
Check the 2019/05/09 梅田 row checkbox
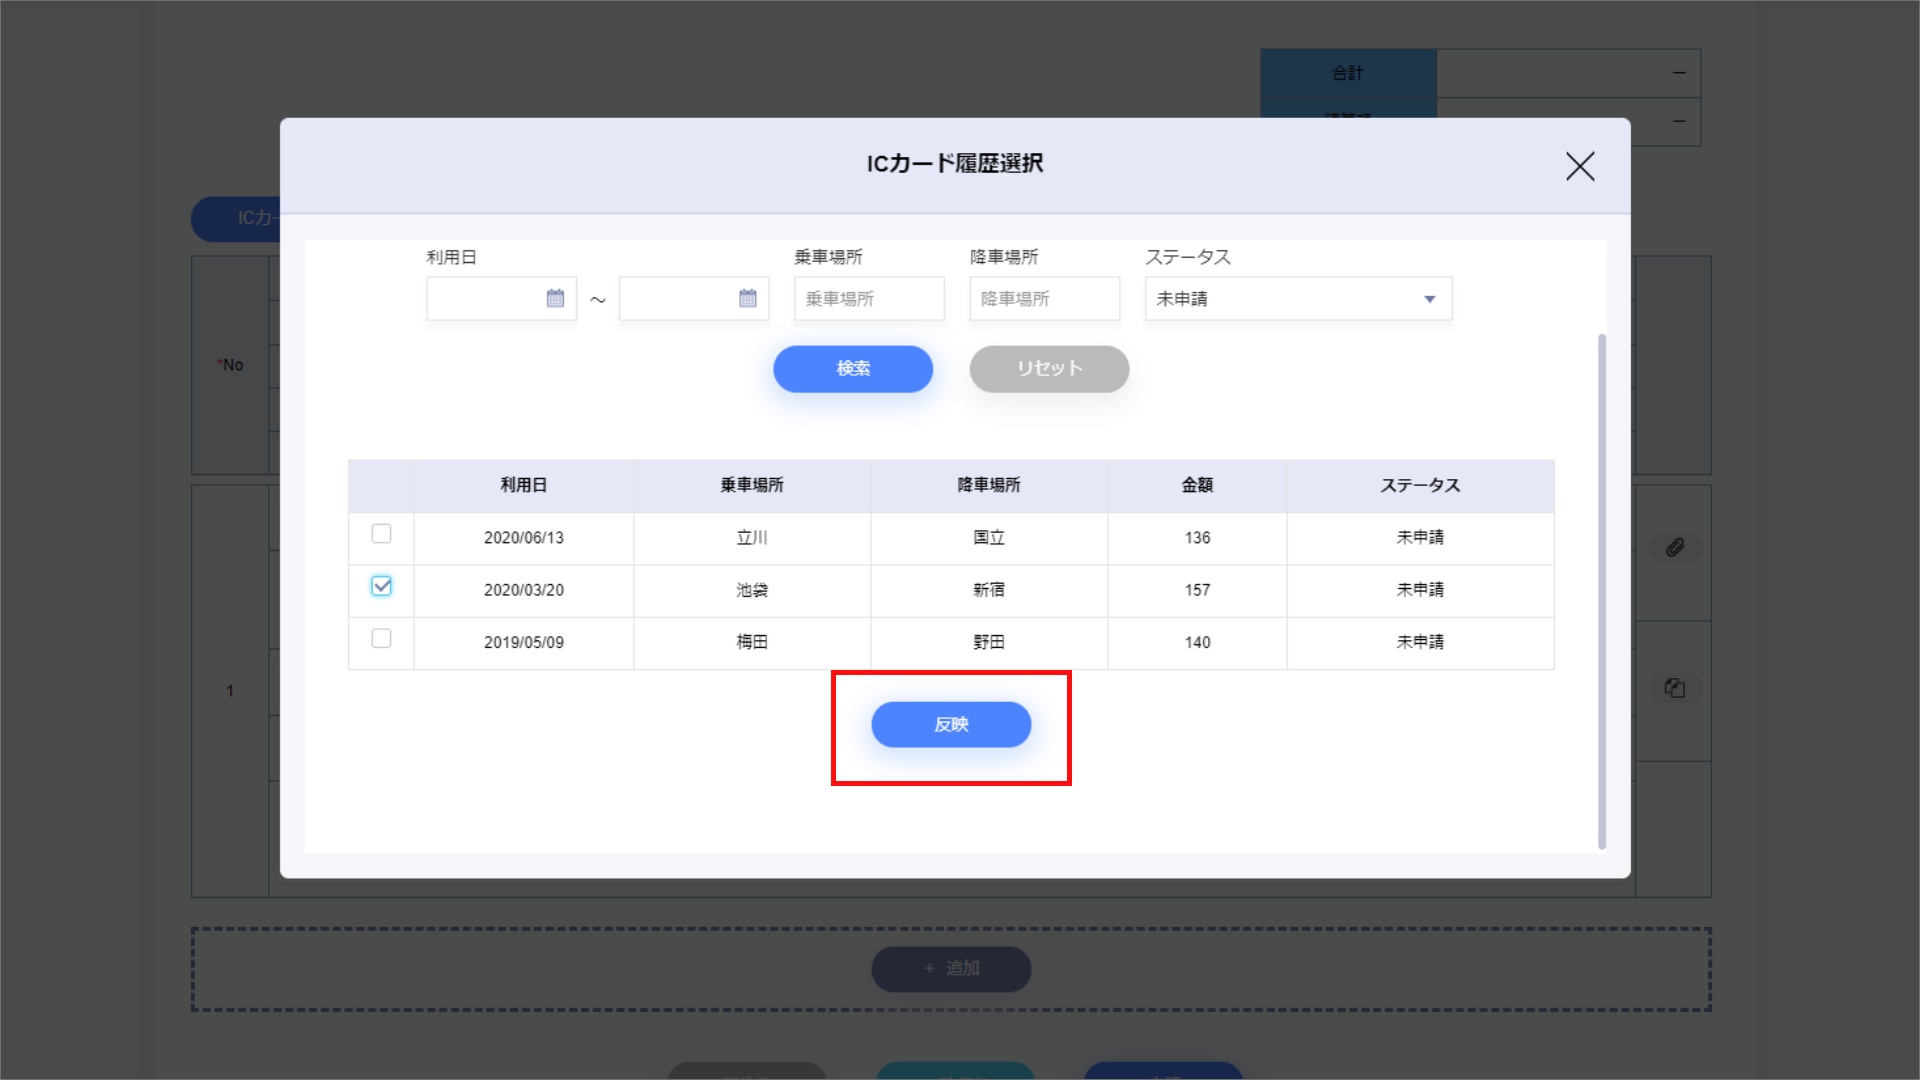[x=381, y=638]
